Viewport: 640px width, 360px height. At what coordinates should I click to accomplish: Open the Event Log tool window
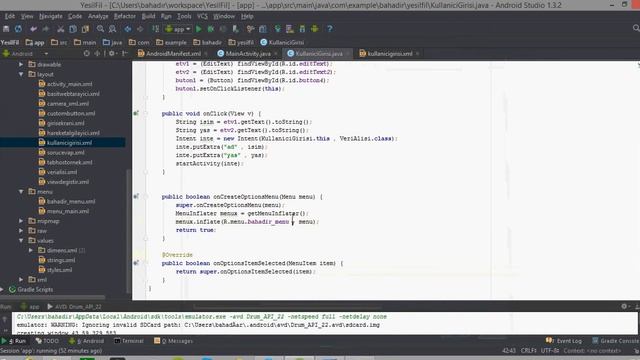click(x=564, y=341)
